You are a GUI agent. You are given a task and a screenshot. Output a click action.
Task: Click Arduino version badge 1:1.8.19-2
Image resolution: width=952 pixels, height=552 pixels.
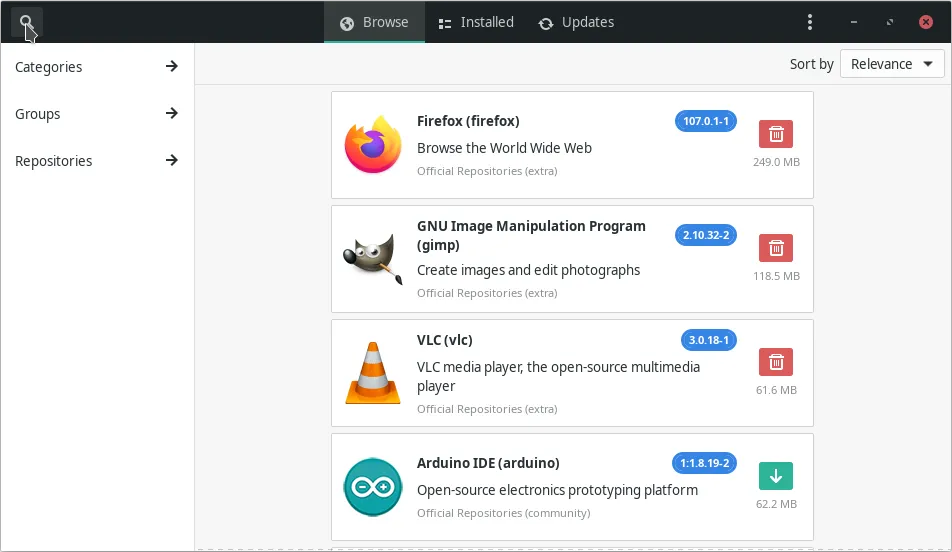pyautogui.click(x=705, y=463)
